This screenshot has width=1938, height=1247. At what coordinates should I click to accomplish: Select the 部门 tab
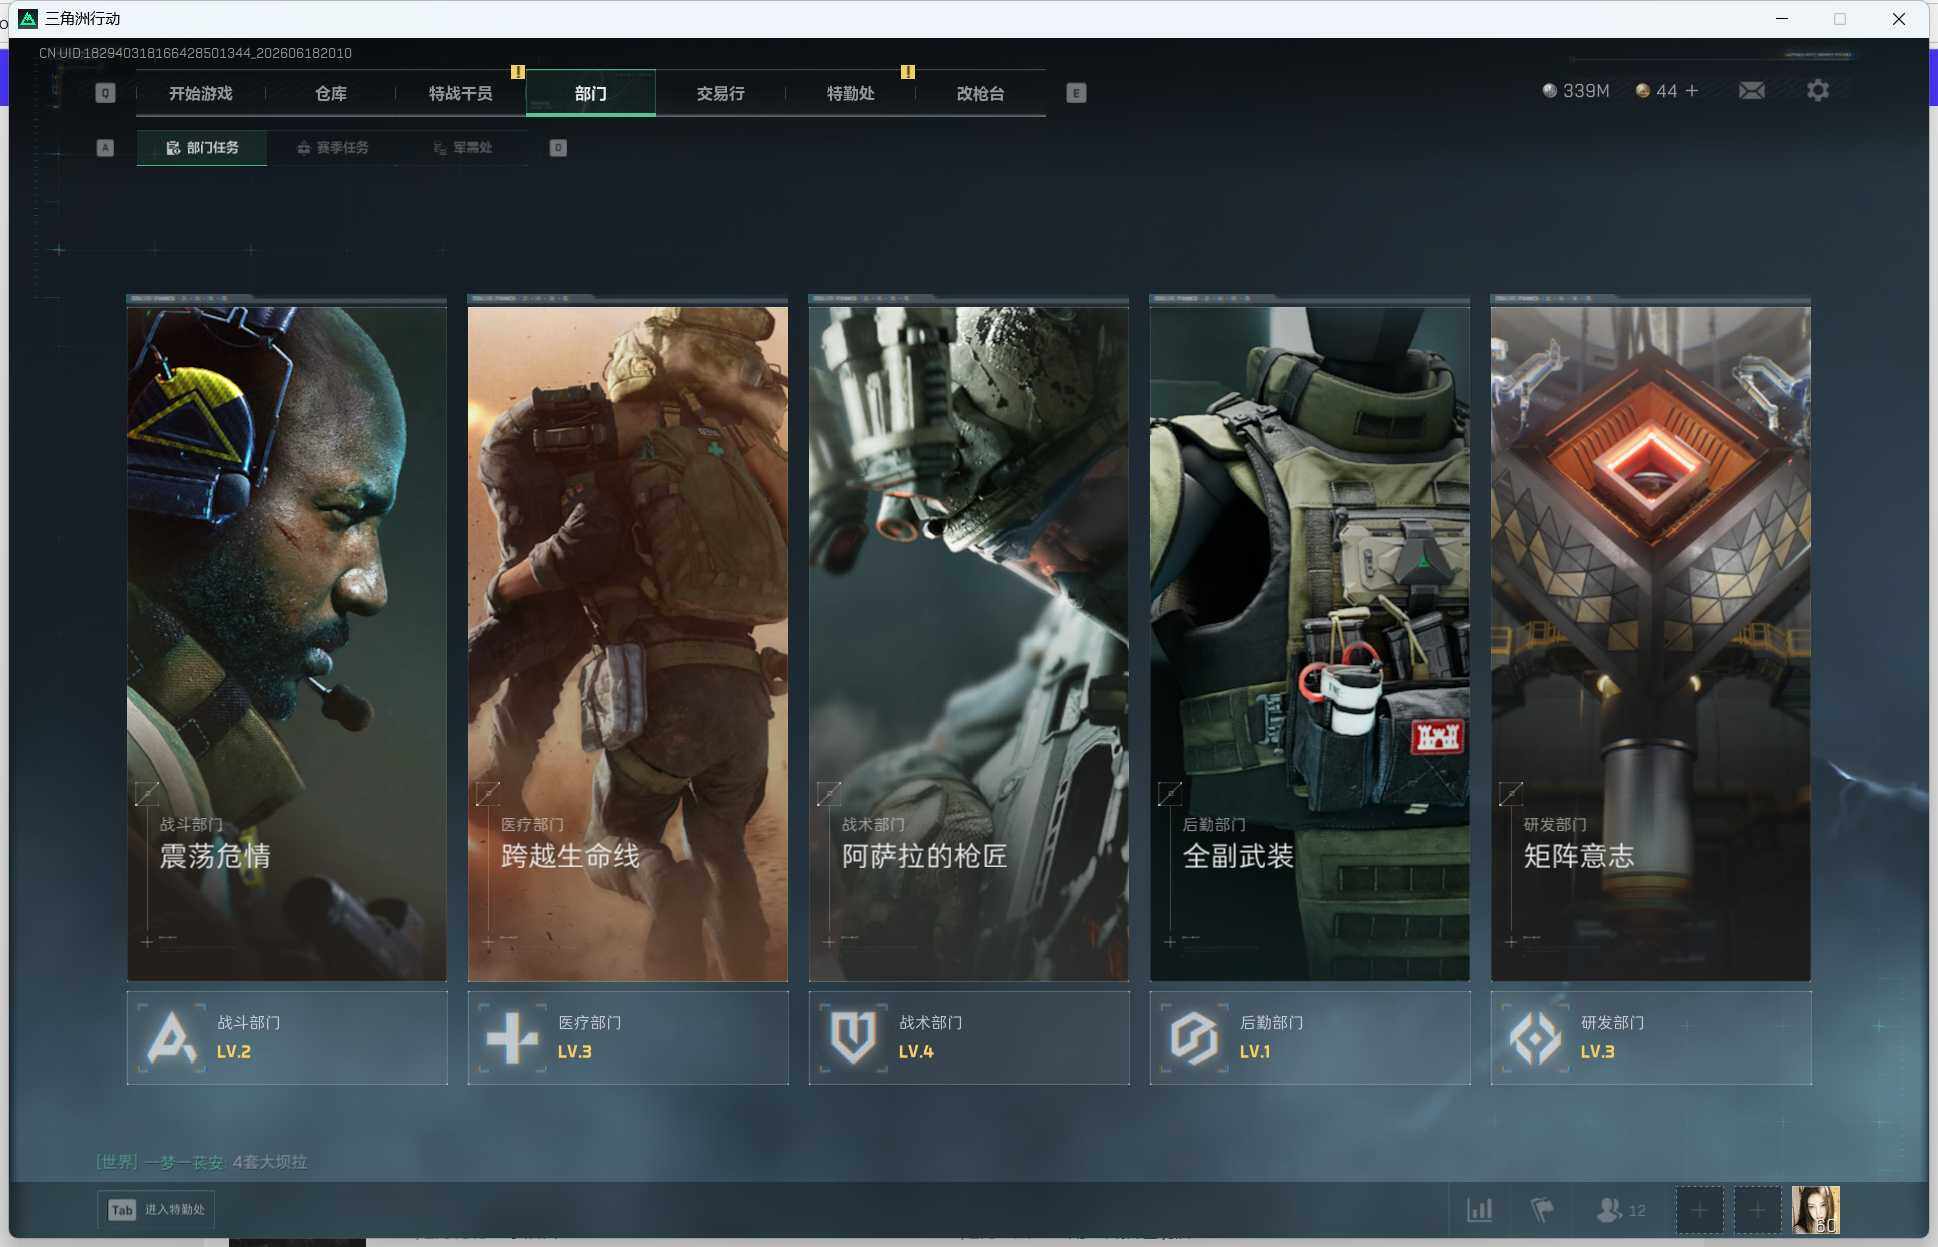pyautogui.click(x=591, y=93)
